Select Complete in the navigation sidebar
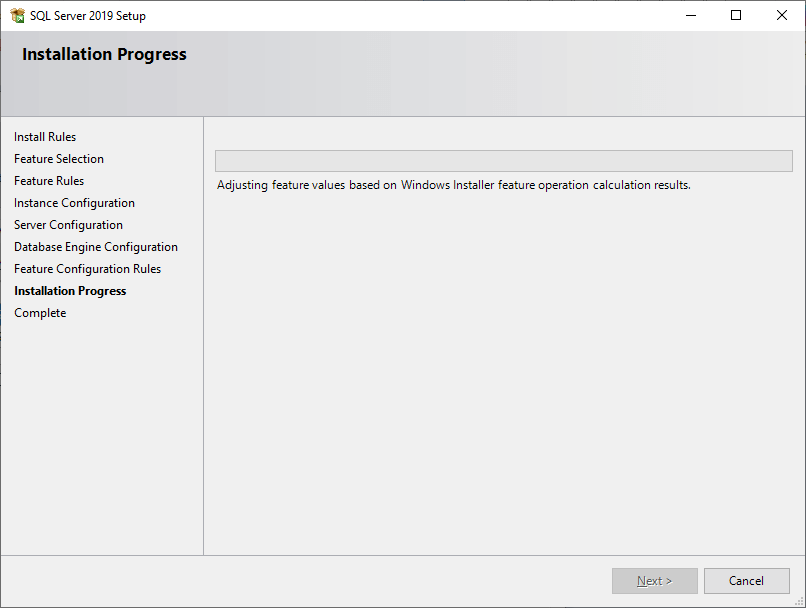 click(x=40, y=312)
